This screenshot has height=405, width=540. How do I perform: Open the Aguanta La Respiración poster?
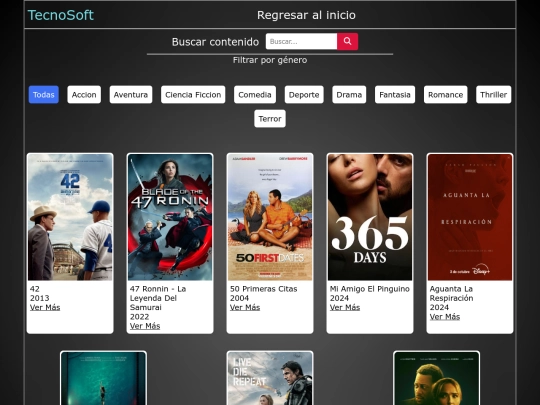point(470,217)
